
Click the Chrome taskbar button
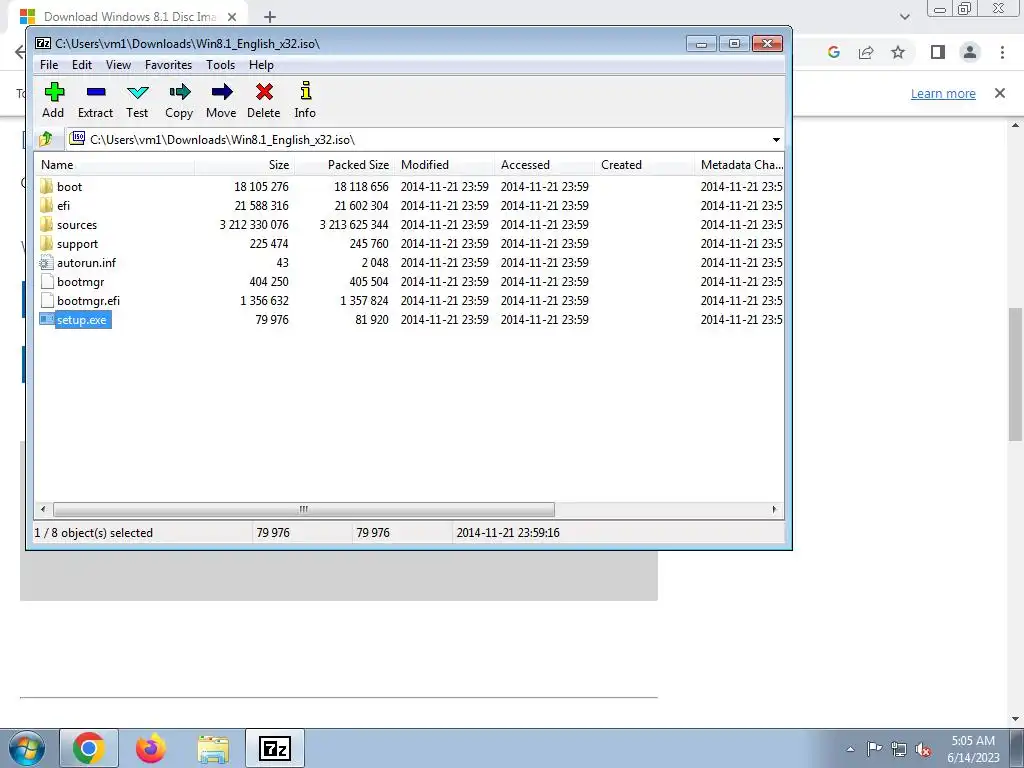pos(89,748)
